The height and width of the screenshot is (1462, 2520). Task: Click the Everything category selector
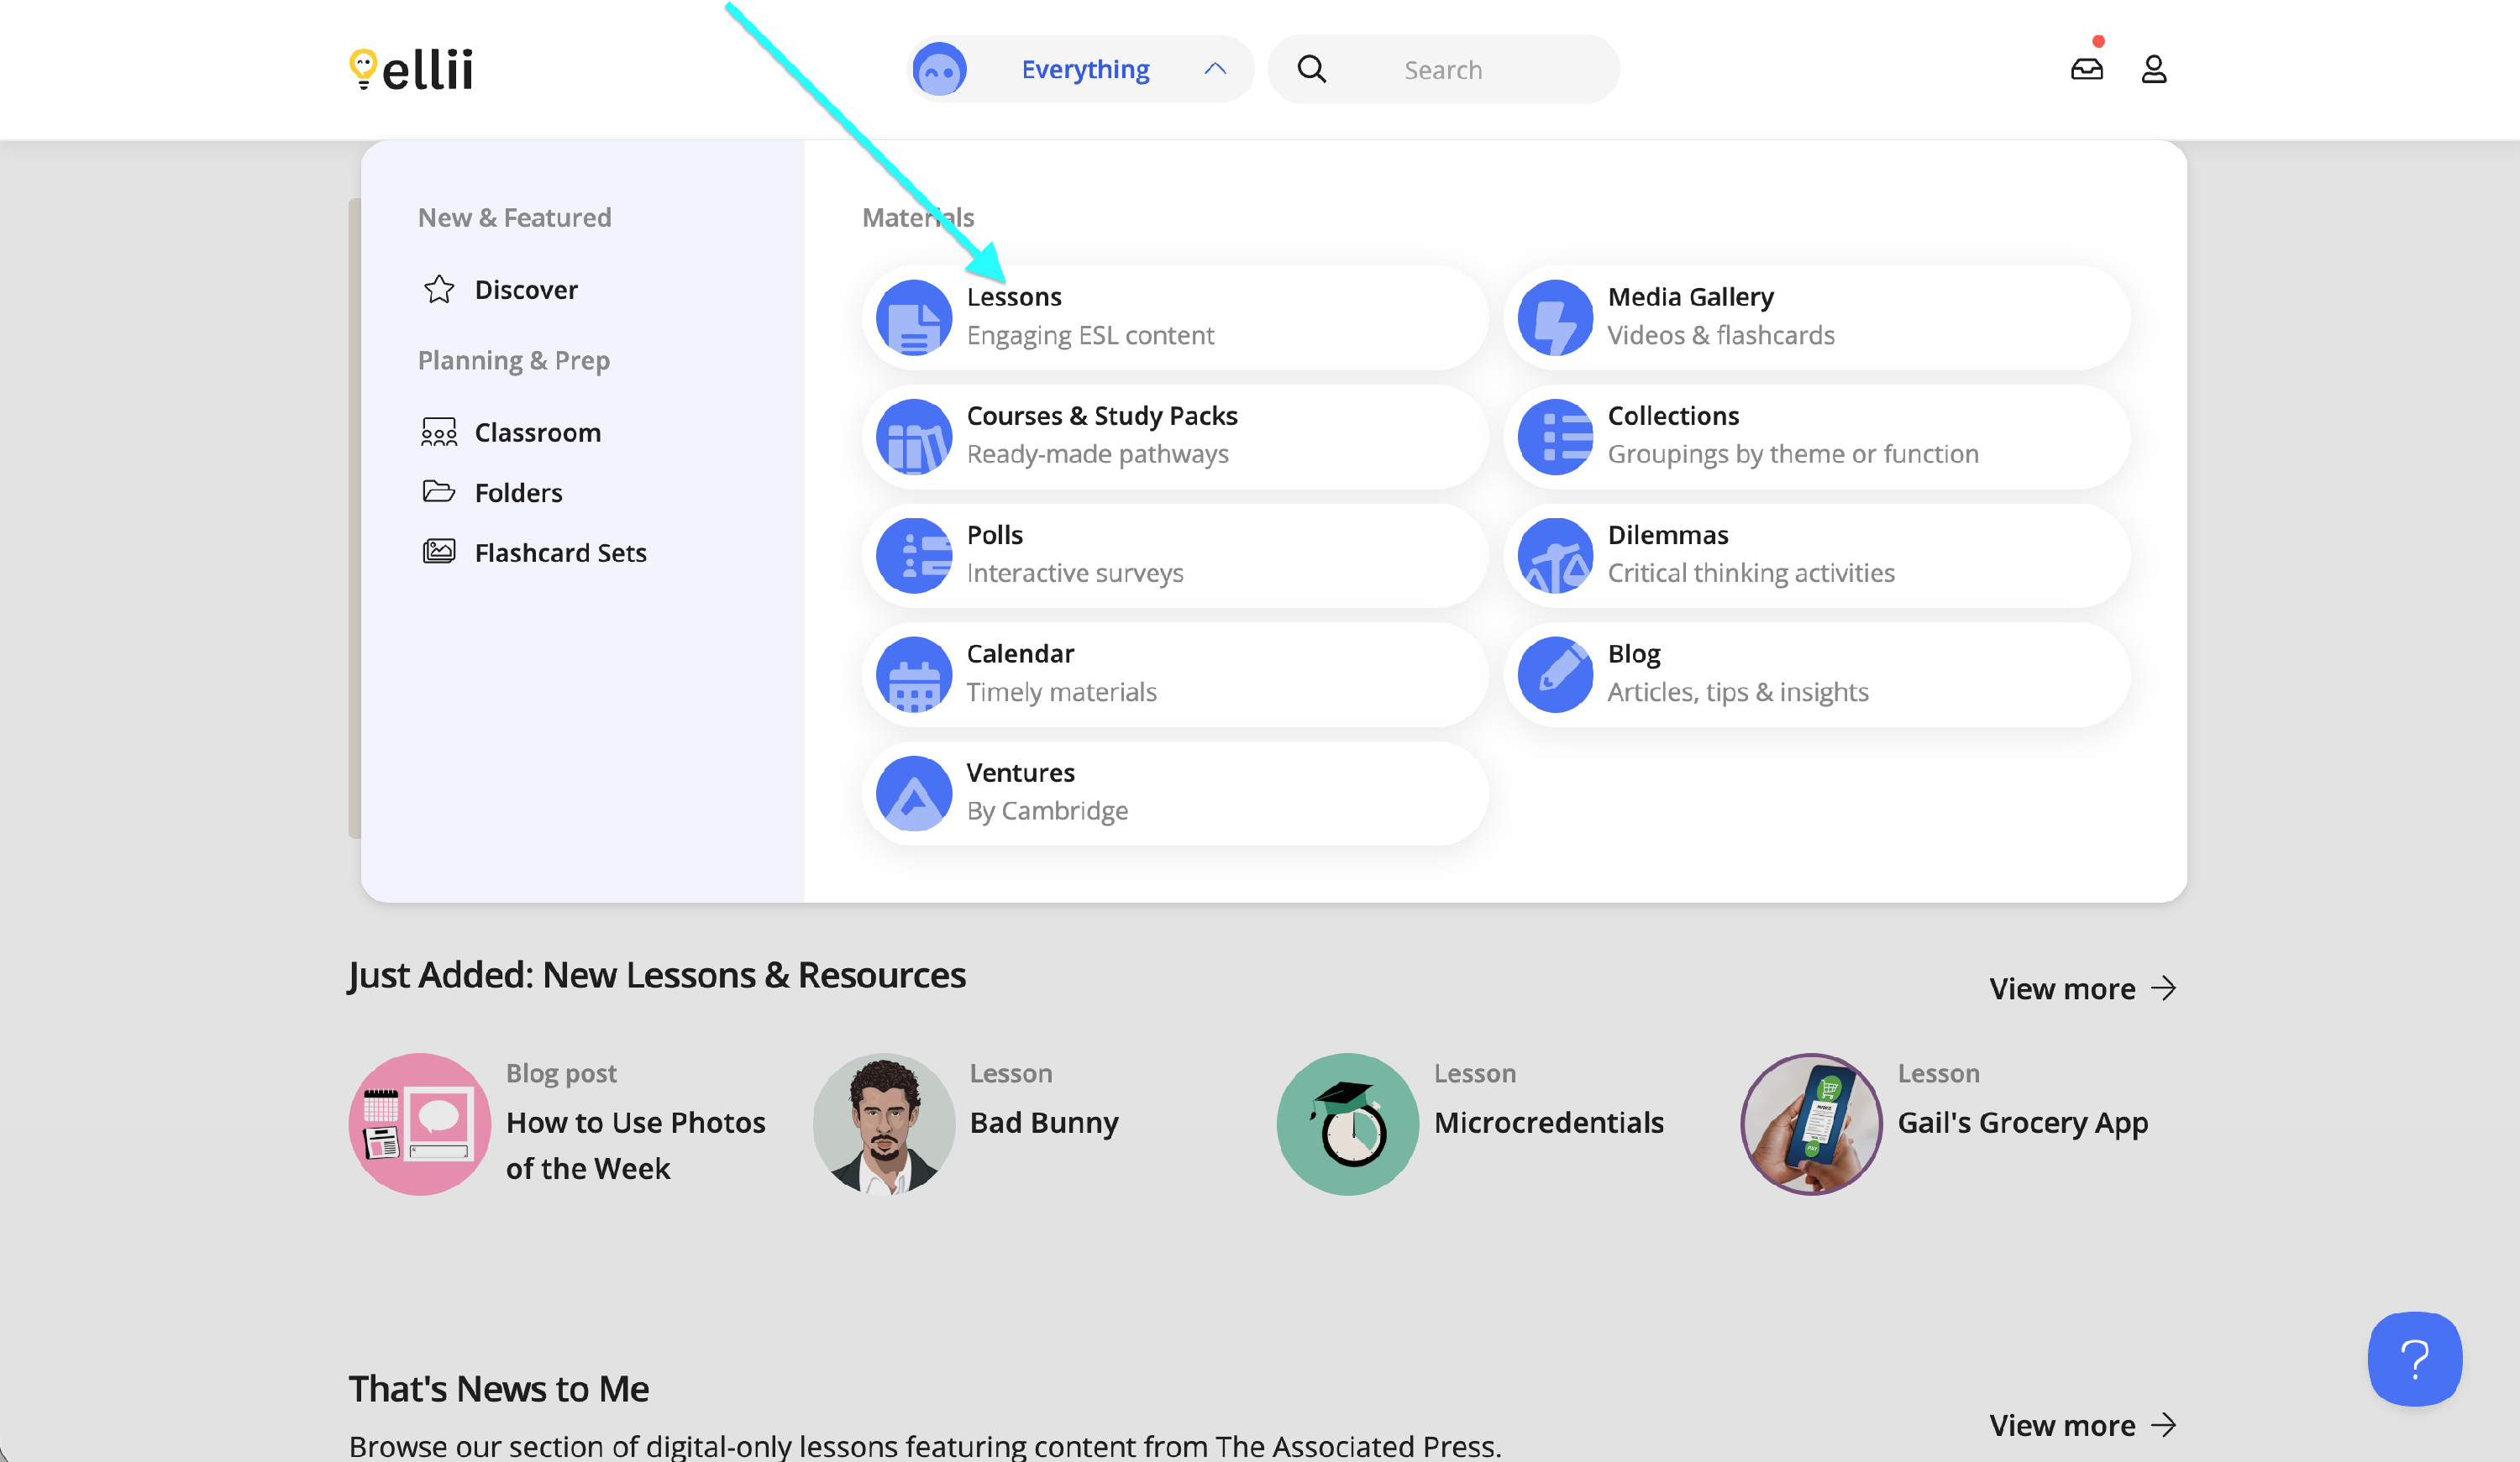(1084, 69)
